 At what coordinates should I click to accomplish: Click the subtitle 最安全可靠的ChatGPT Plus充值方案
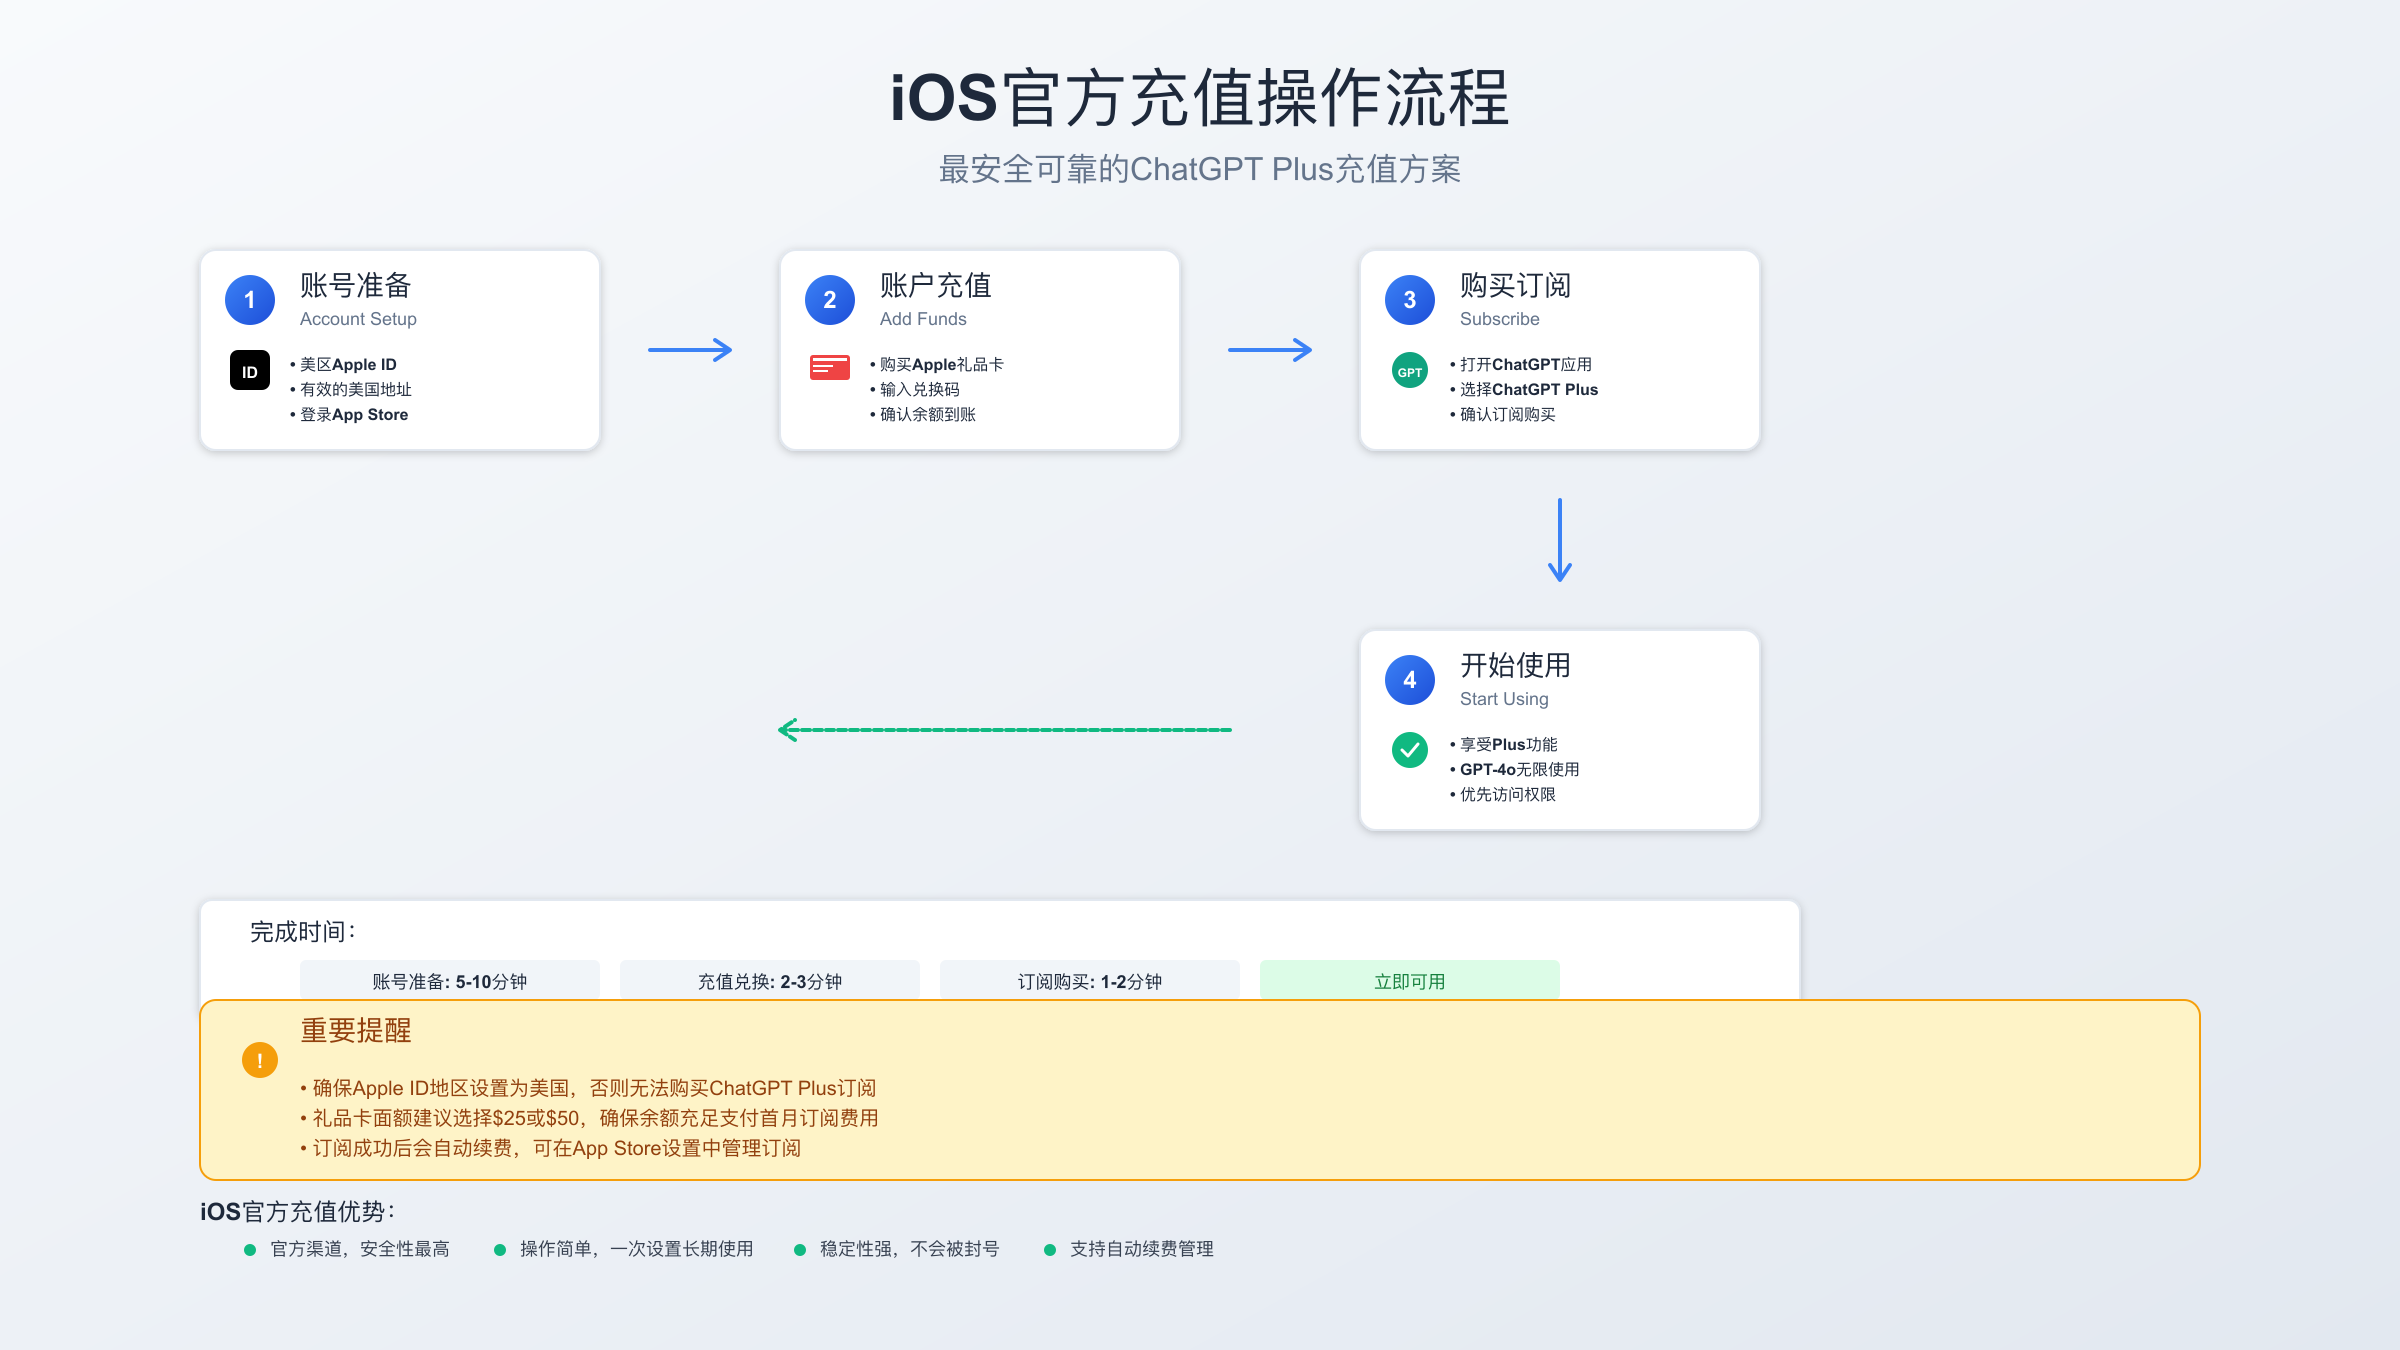pos(1200,169)
